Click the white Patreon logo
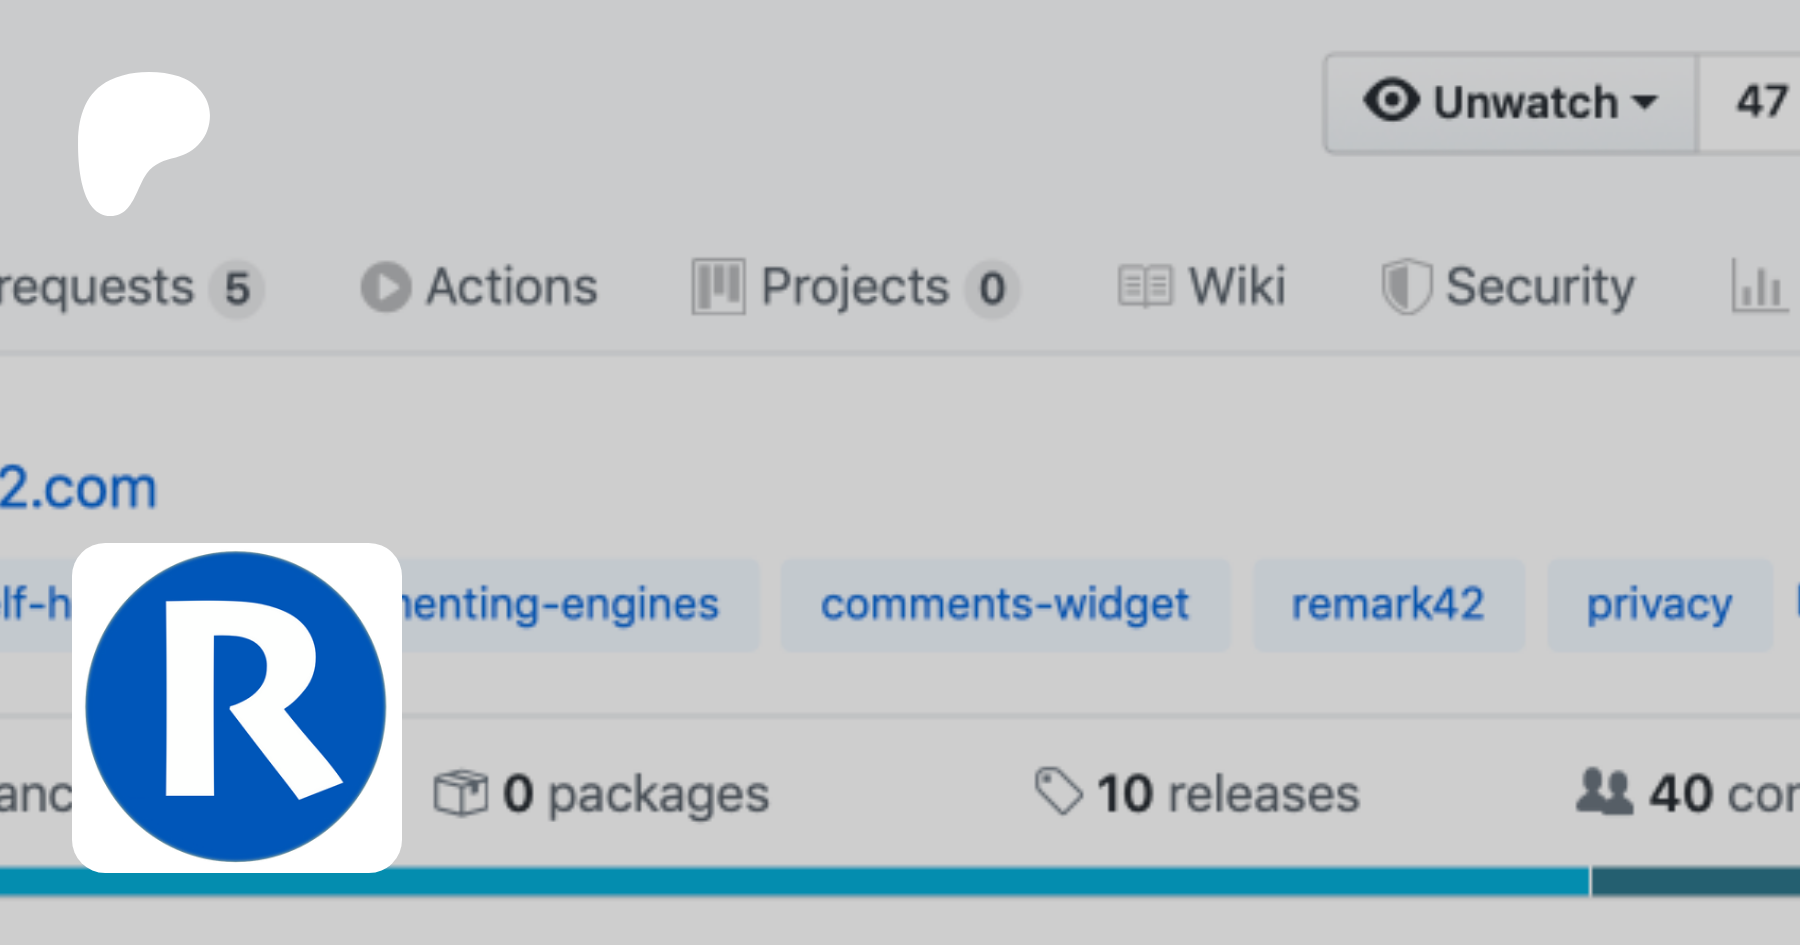 point(142,140)
